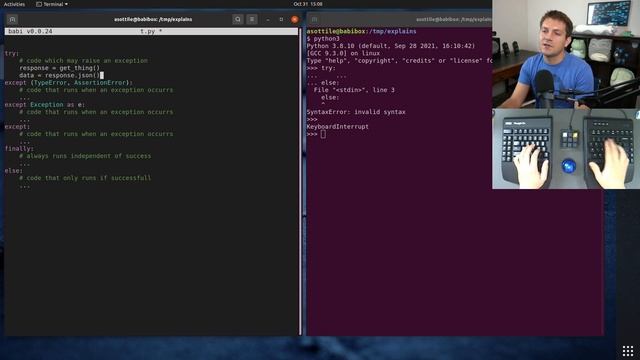The width and height of the screenshot is (640, 360).
Task: Click the t.py * filename in babi
Action: point(151,31)
